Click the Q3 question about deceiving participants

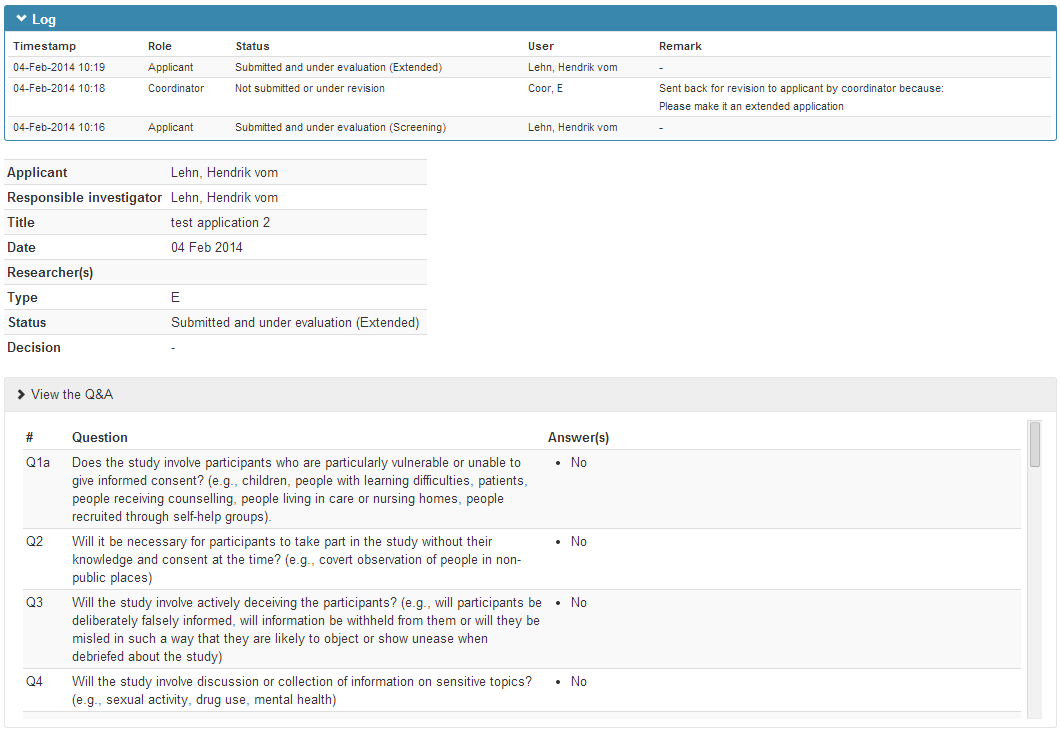point(307,629)
